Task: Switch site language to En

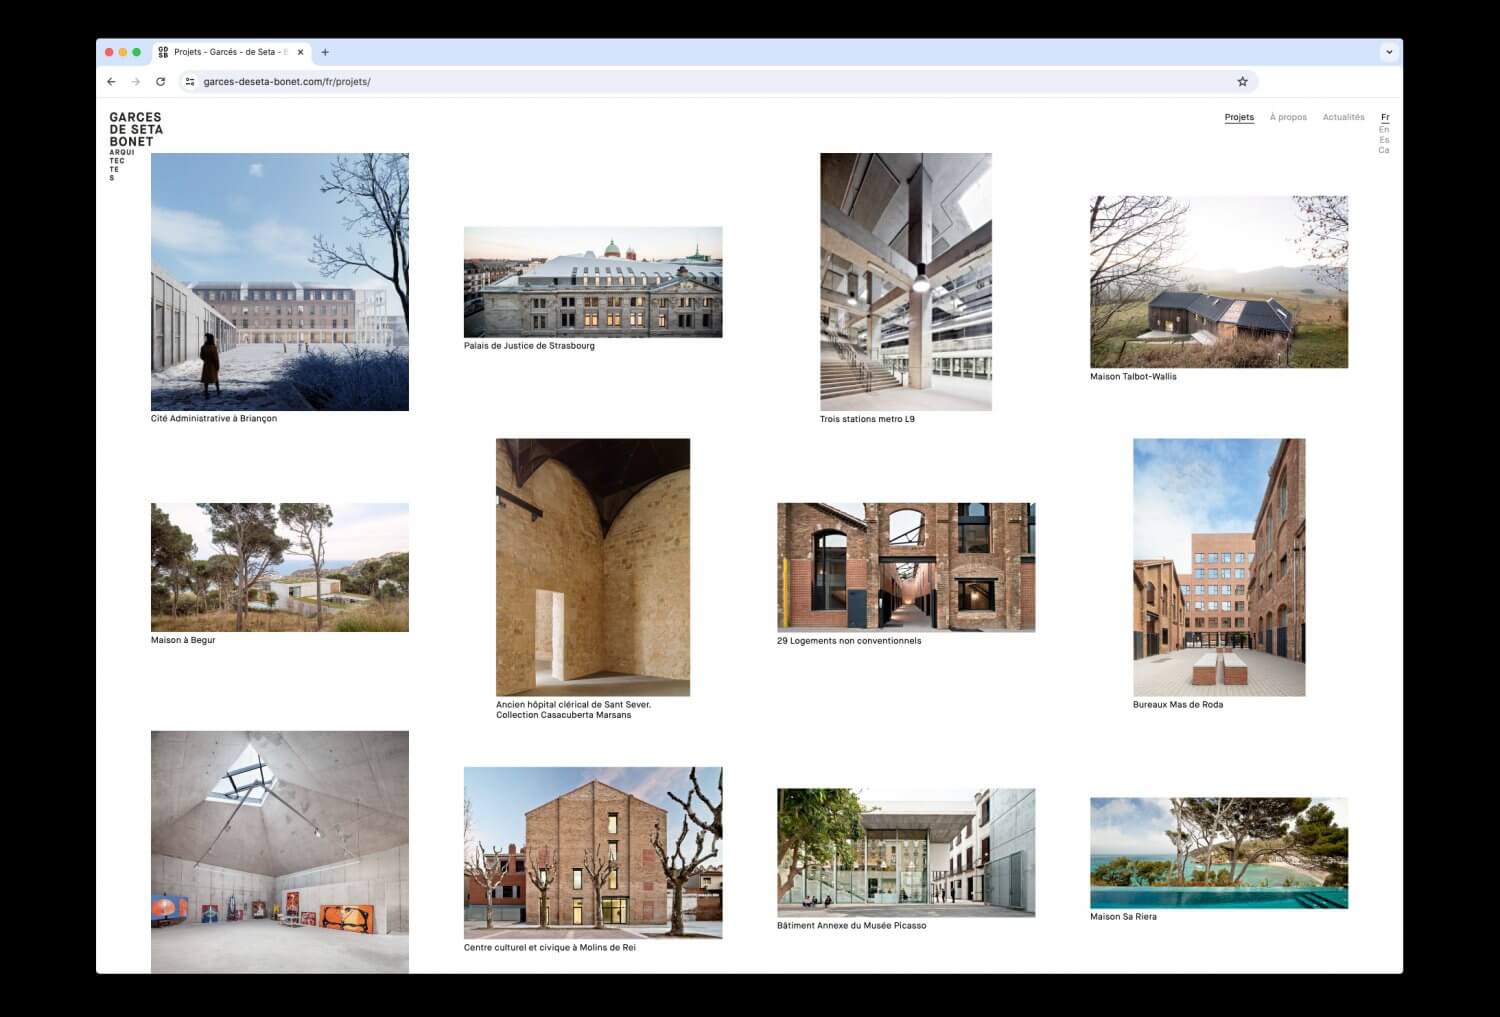Action: click(1384, 129)
